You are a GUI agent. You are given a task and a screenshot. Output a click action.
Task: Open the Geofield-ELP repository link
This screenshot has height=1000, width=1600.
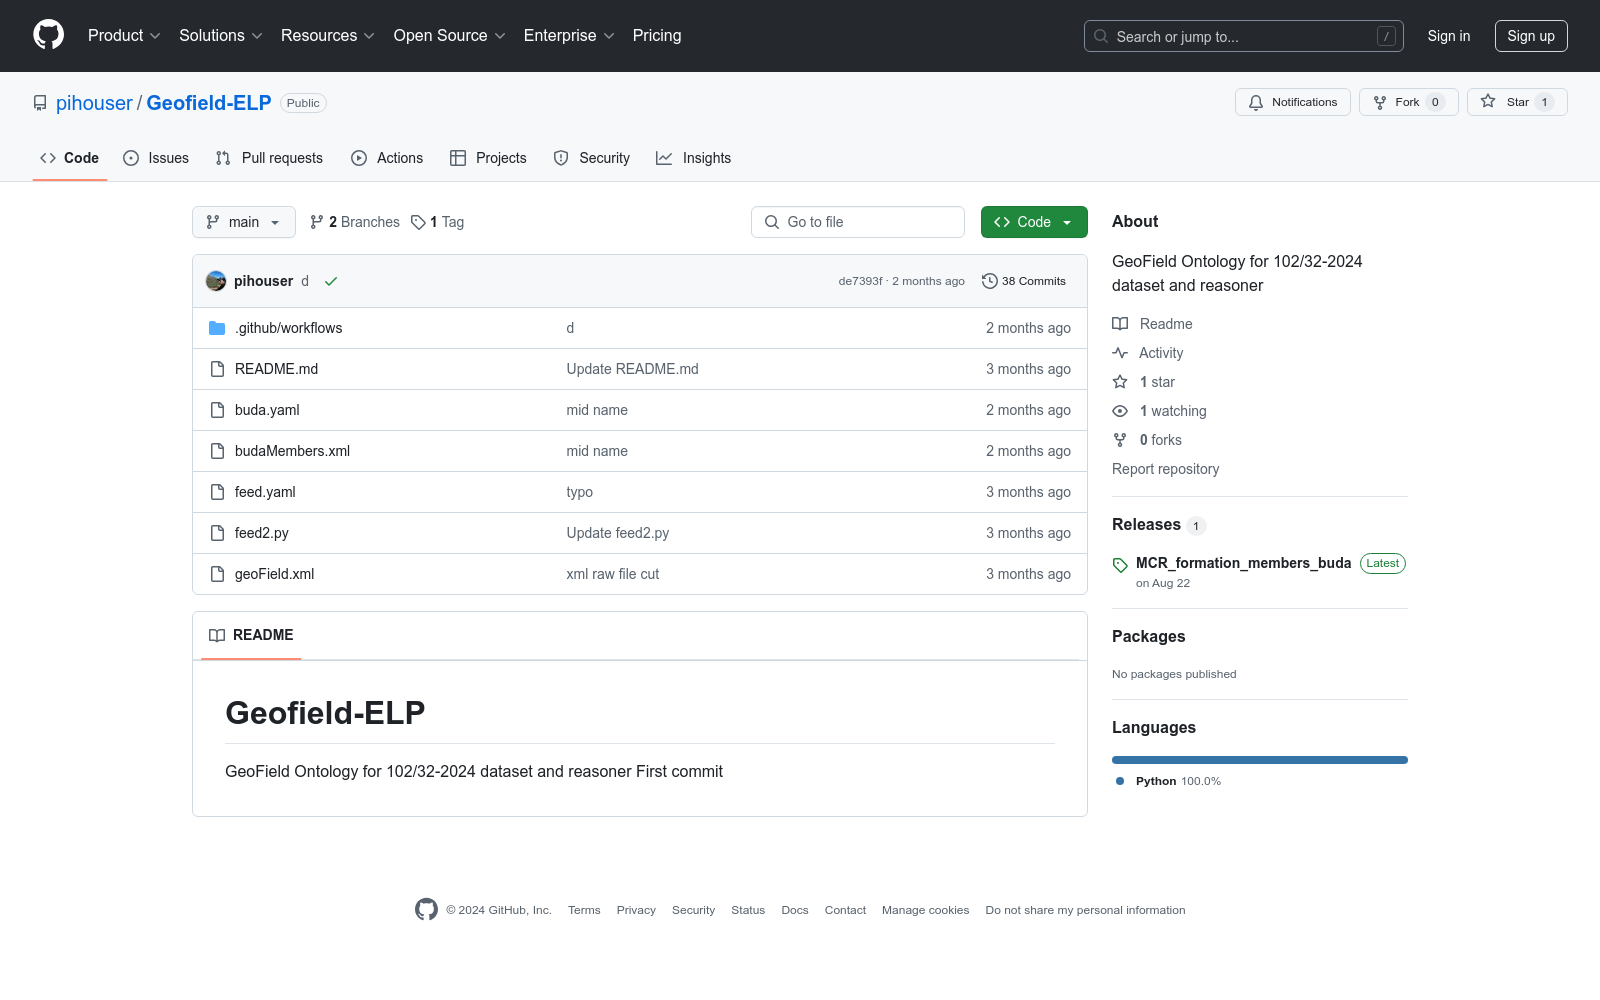point(209,103)
